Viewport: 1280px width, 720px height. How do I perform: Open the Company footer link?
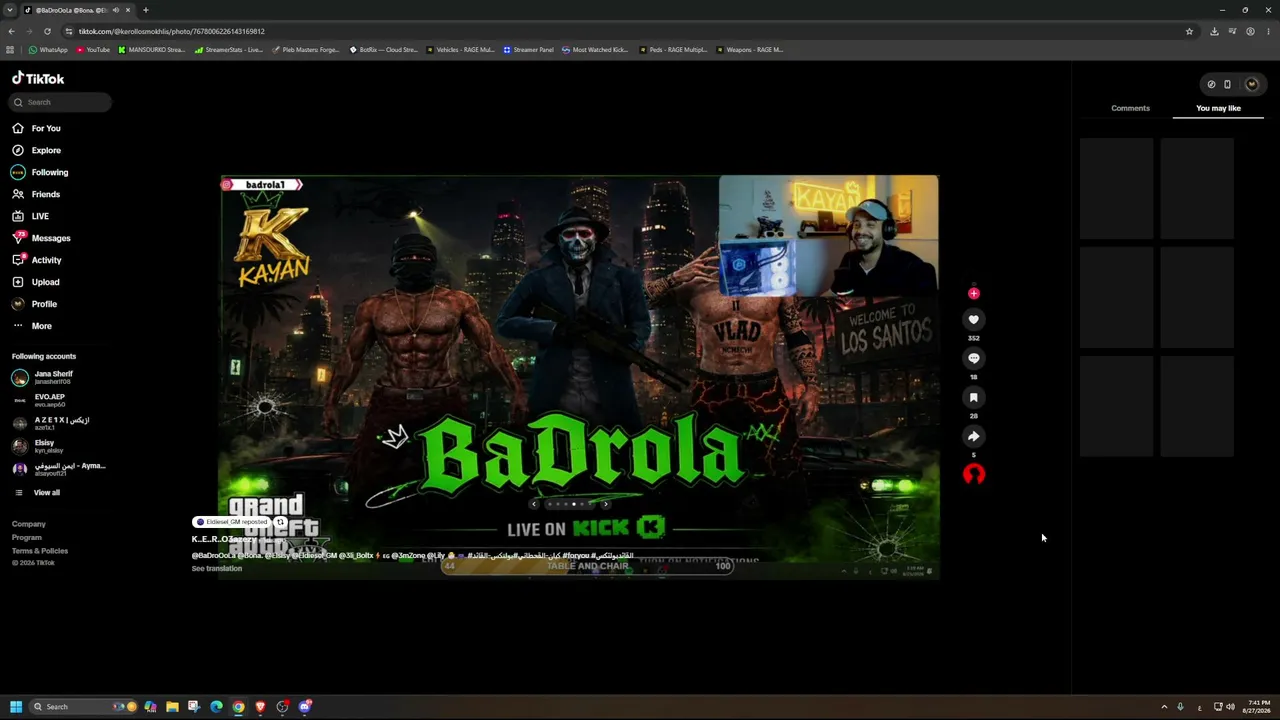coord(29,524)
